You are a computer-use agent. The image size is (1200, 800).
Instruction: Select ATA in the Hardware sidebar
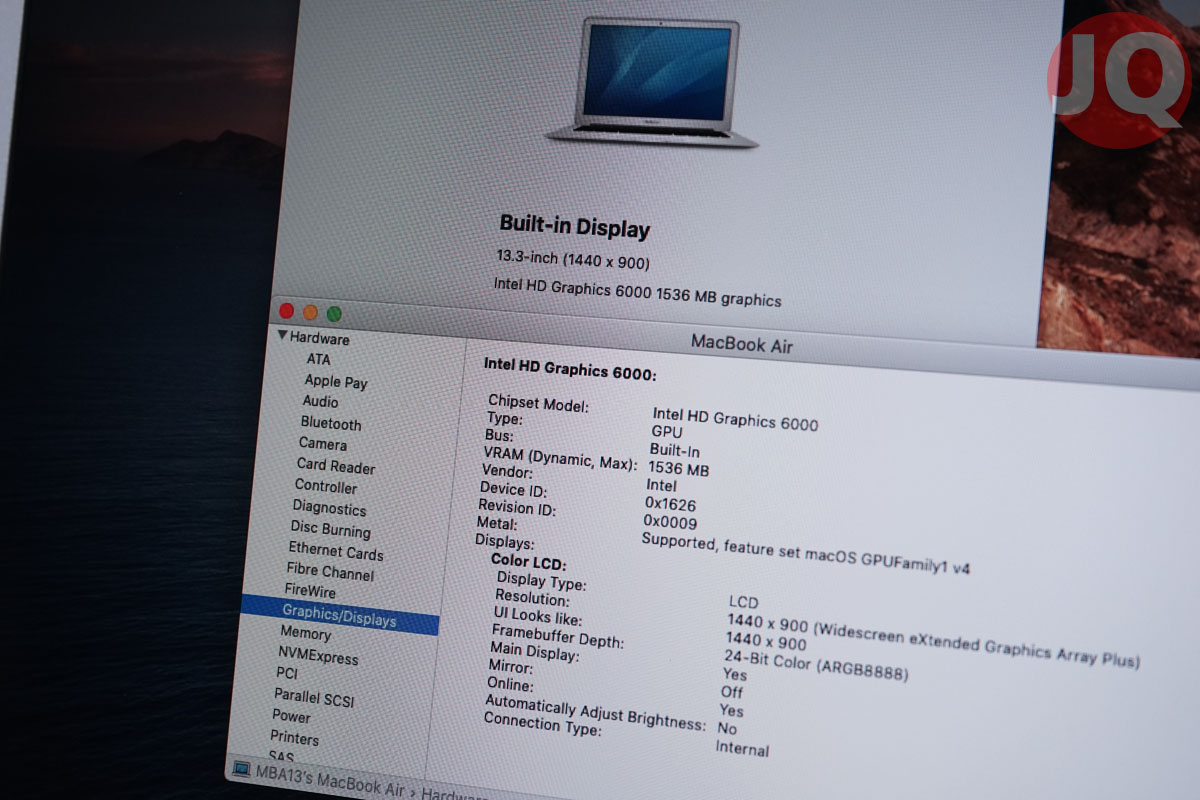318,359
